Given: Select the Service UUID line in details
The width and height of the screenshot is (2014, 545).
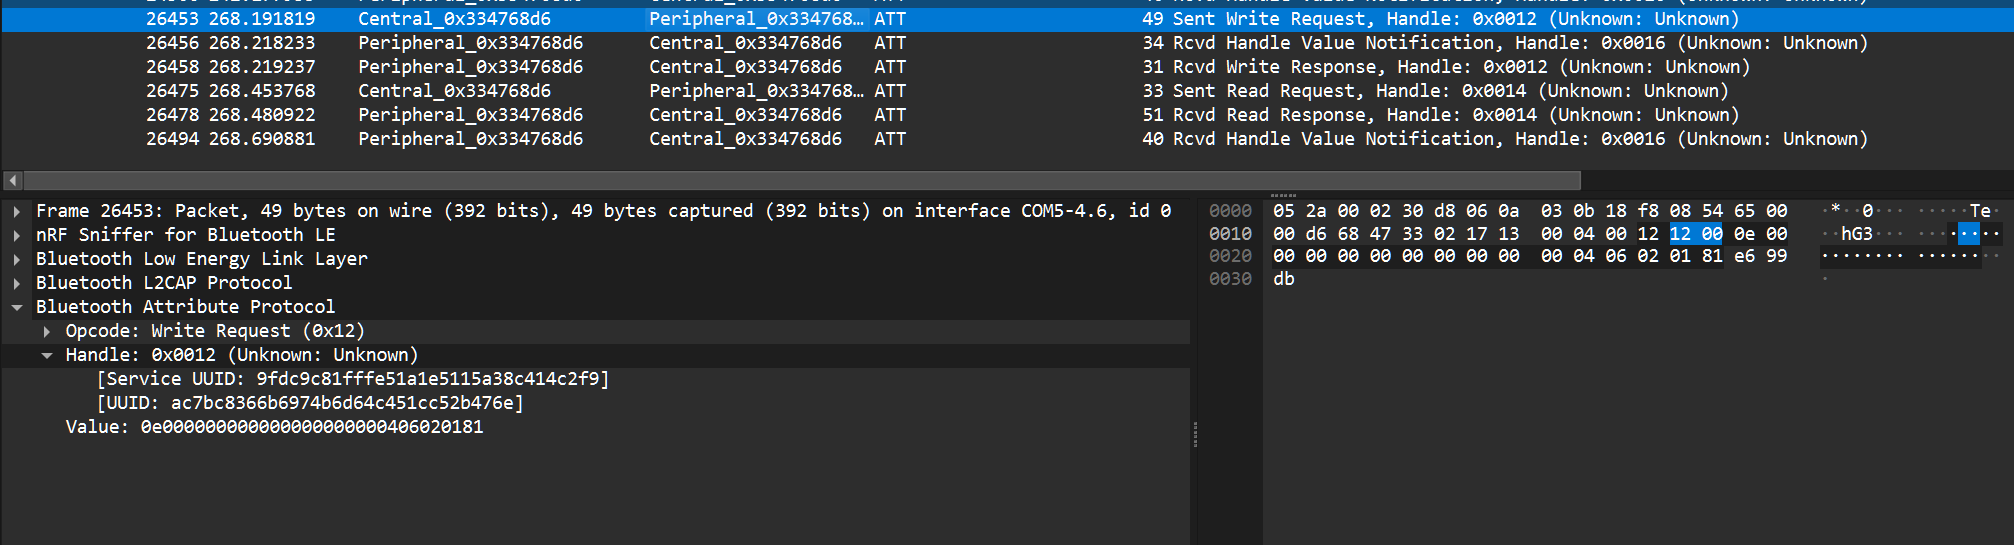Looking at the screenshot, I should click(353, 379).
